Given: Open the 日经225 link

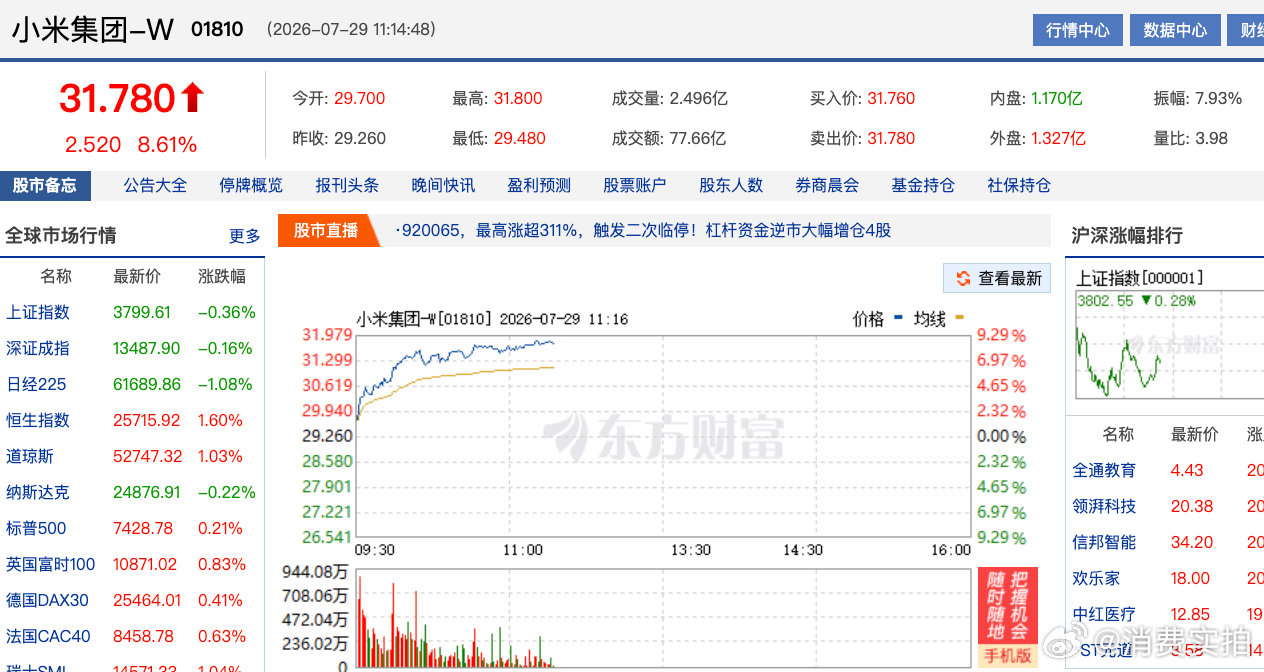Looking at the screenshot, I should click(x=36, y=384).
